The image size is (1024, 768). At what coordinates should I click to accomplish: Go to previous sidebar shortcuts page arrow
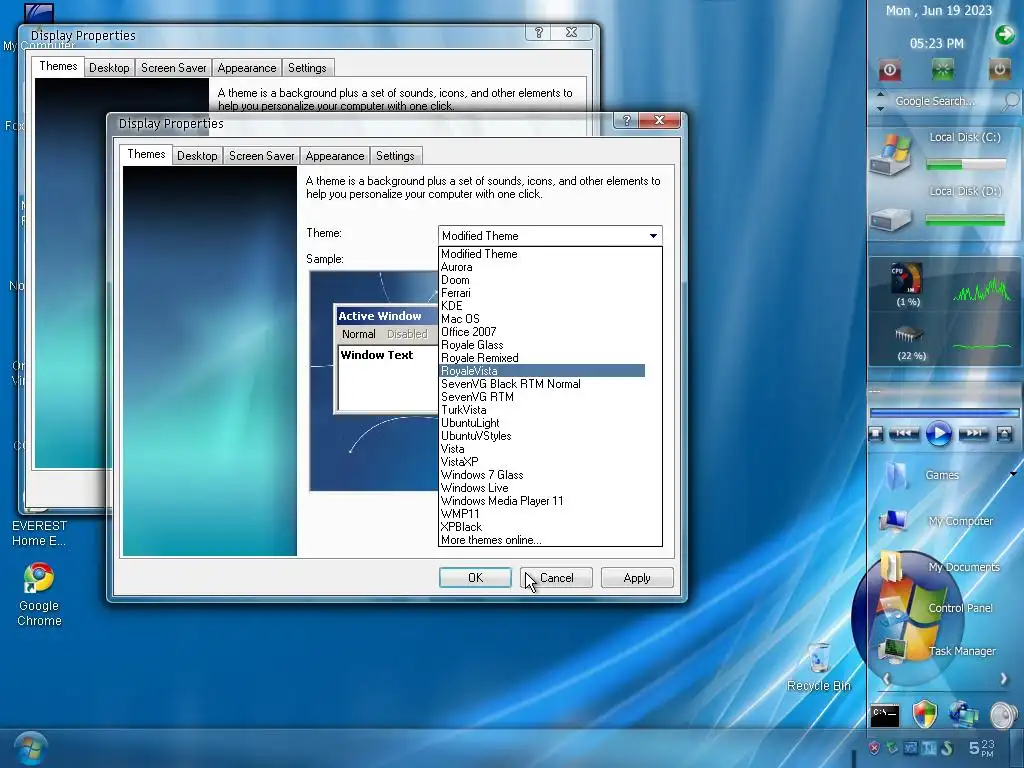[887, 679]
